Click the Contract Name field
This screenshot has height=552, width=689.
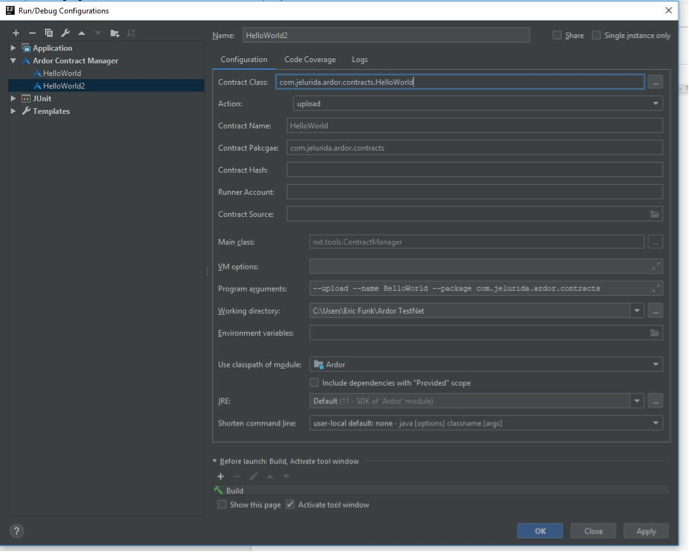tap(475, 126)
